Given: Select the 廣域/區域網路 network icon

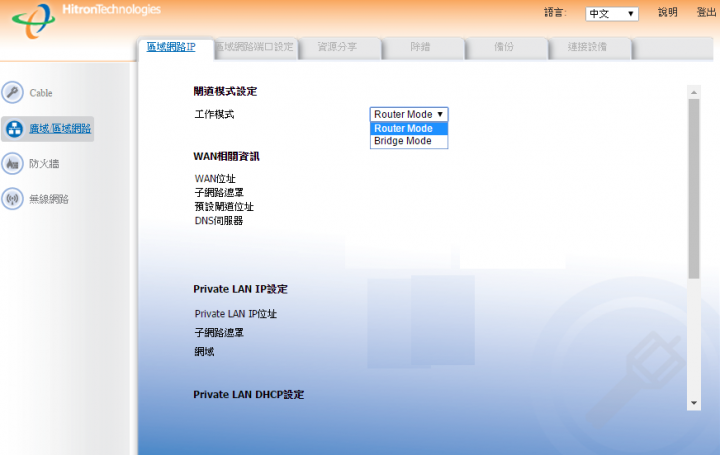Looking at the screenshot, I should click(x=14, y=129).
